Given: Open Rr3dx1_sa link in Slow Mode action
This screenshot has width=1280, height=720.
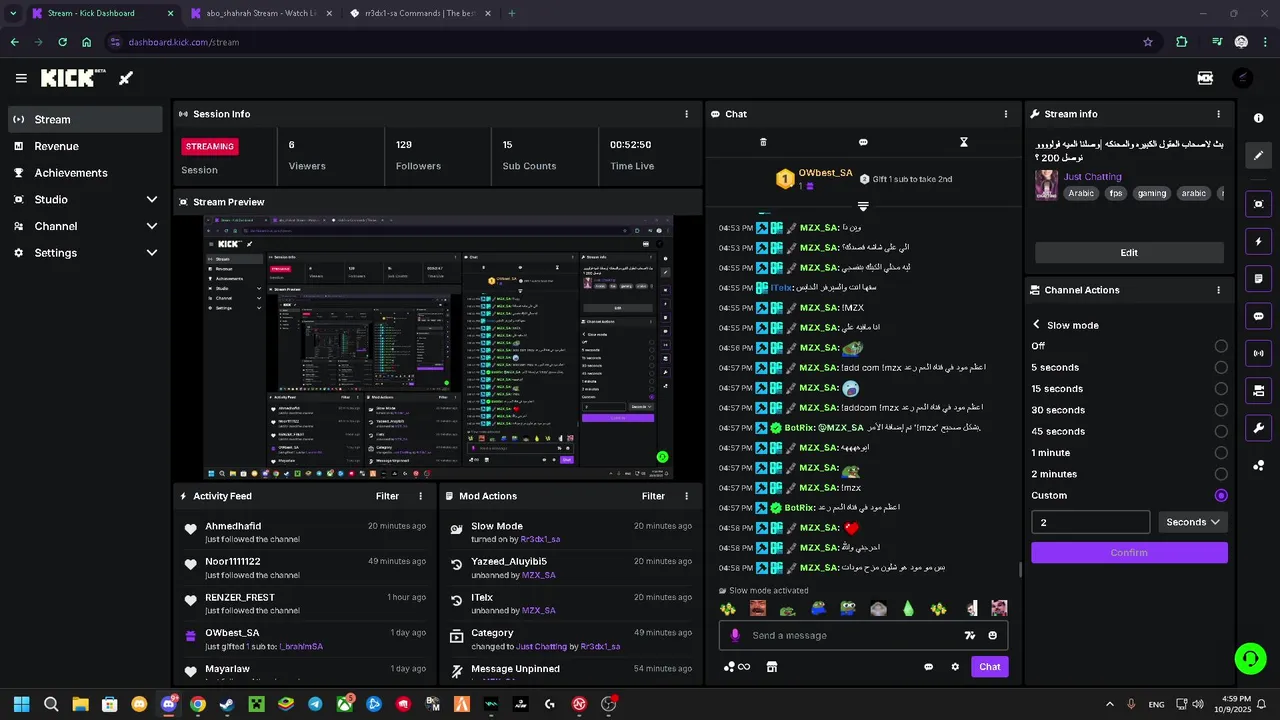Looking at the screenshot, I should (540, 539).
